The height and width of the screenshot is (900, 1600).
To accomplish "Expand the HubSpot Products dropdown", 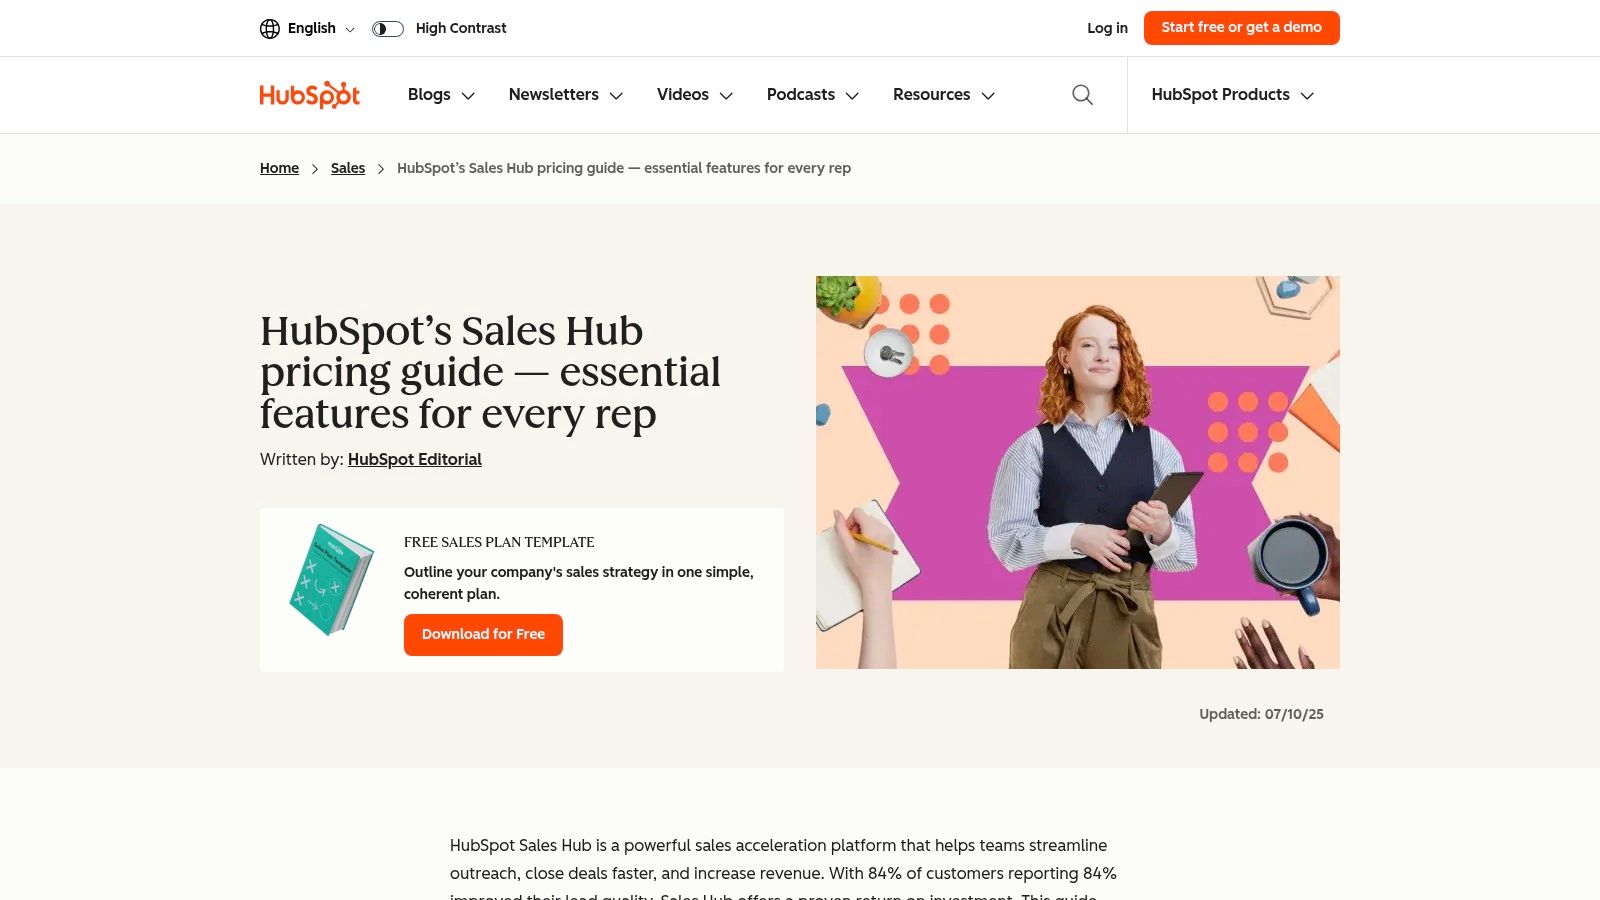I will point(1231,94).
